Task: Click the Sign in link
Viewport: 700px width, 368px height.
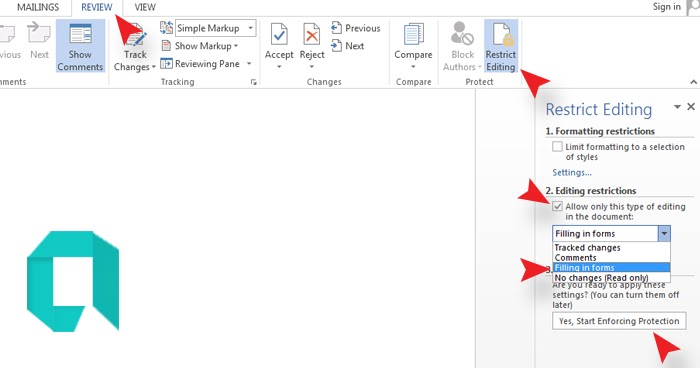Action: (x=667, y=7)
